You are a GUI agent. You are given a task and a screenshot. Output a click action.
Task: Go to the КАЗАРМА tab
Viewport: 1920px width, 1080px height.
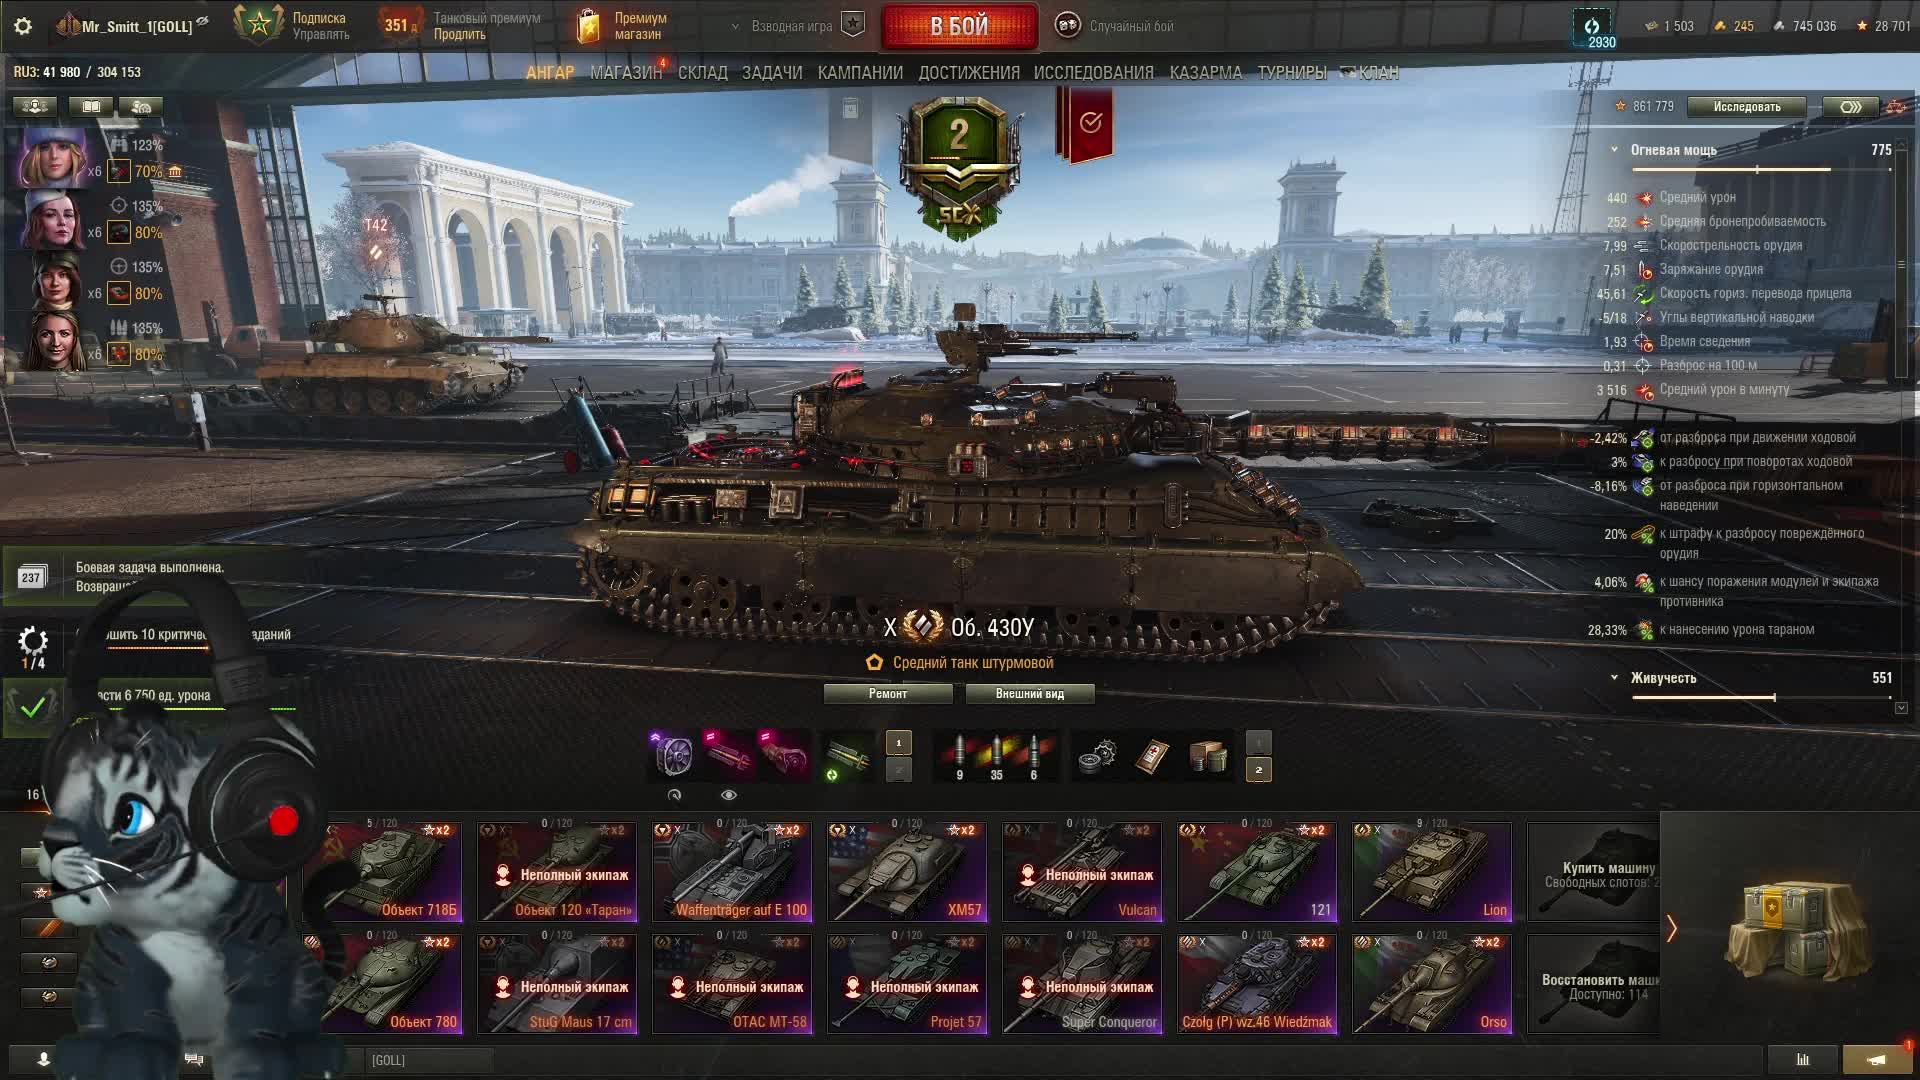pyautogui.click(x=1205, y=73)
